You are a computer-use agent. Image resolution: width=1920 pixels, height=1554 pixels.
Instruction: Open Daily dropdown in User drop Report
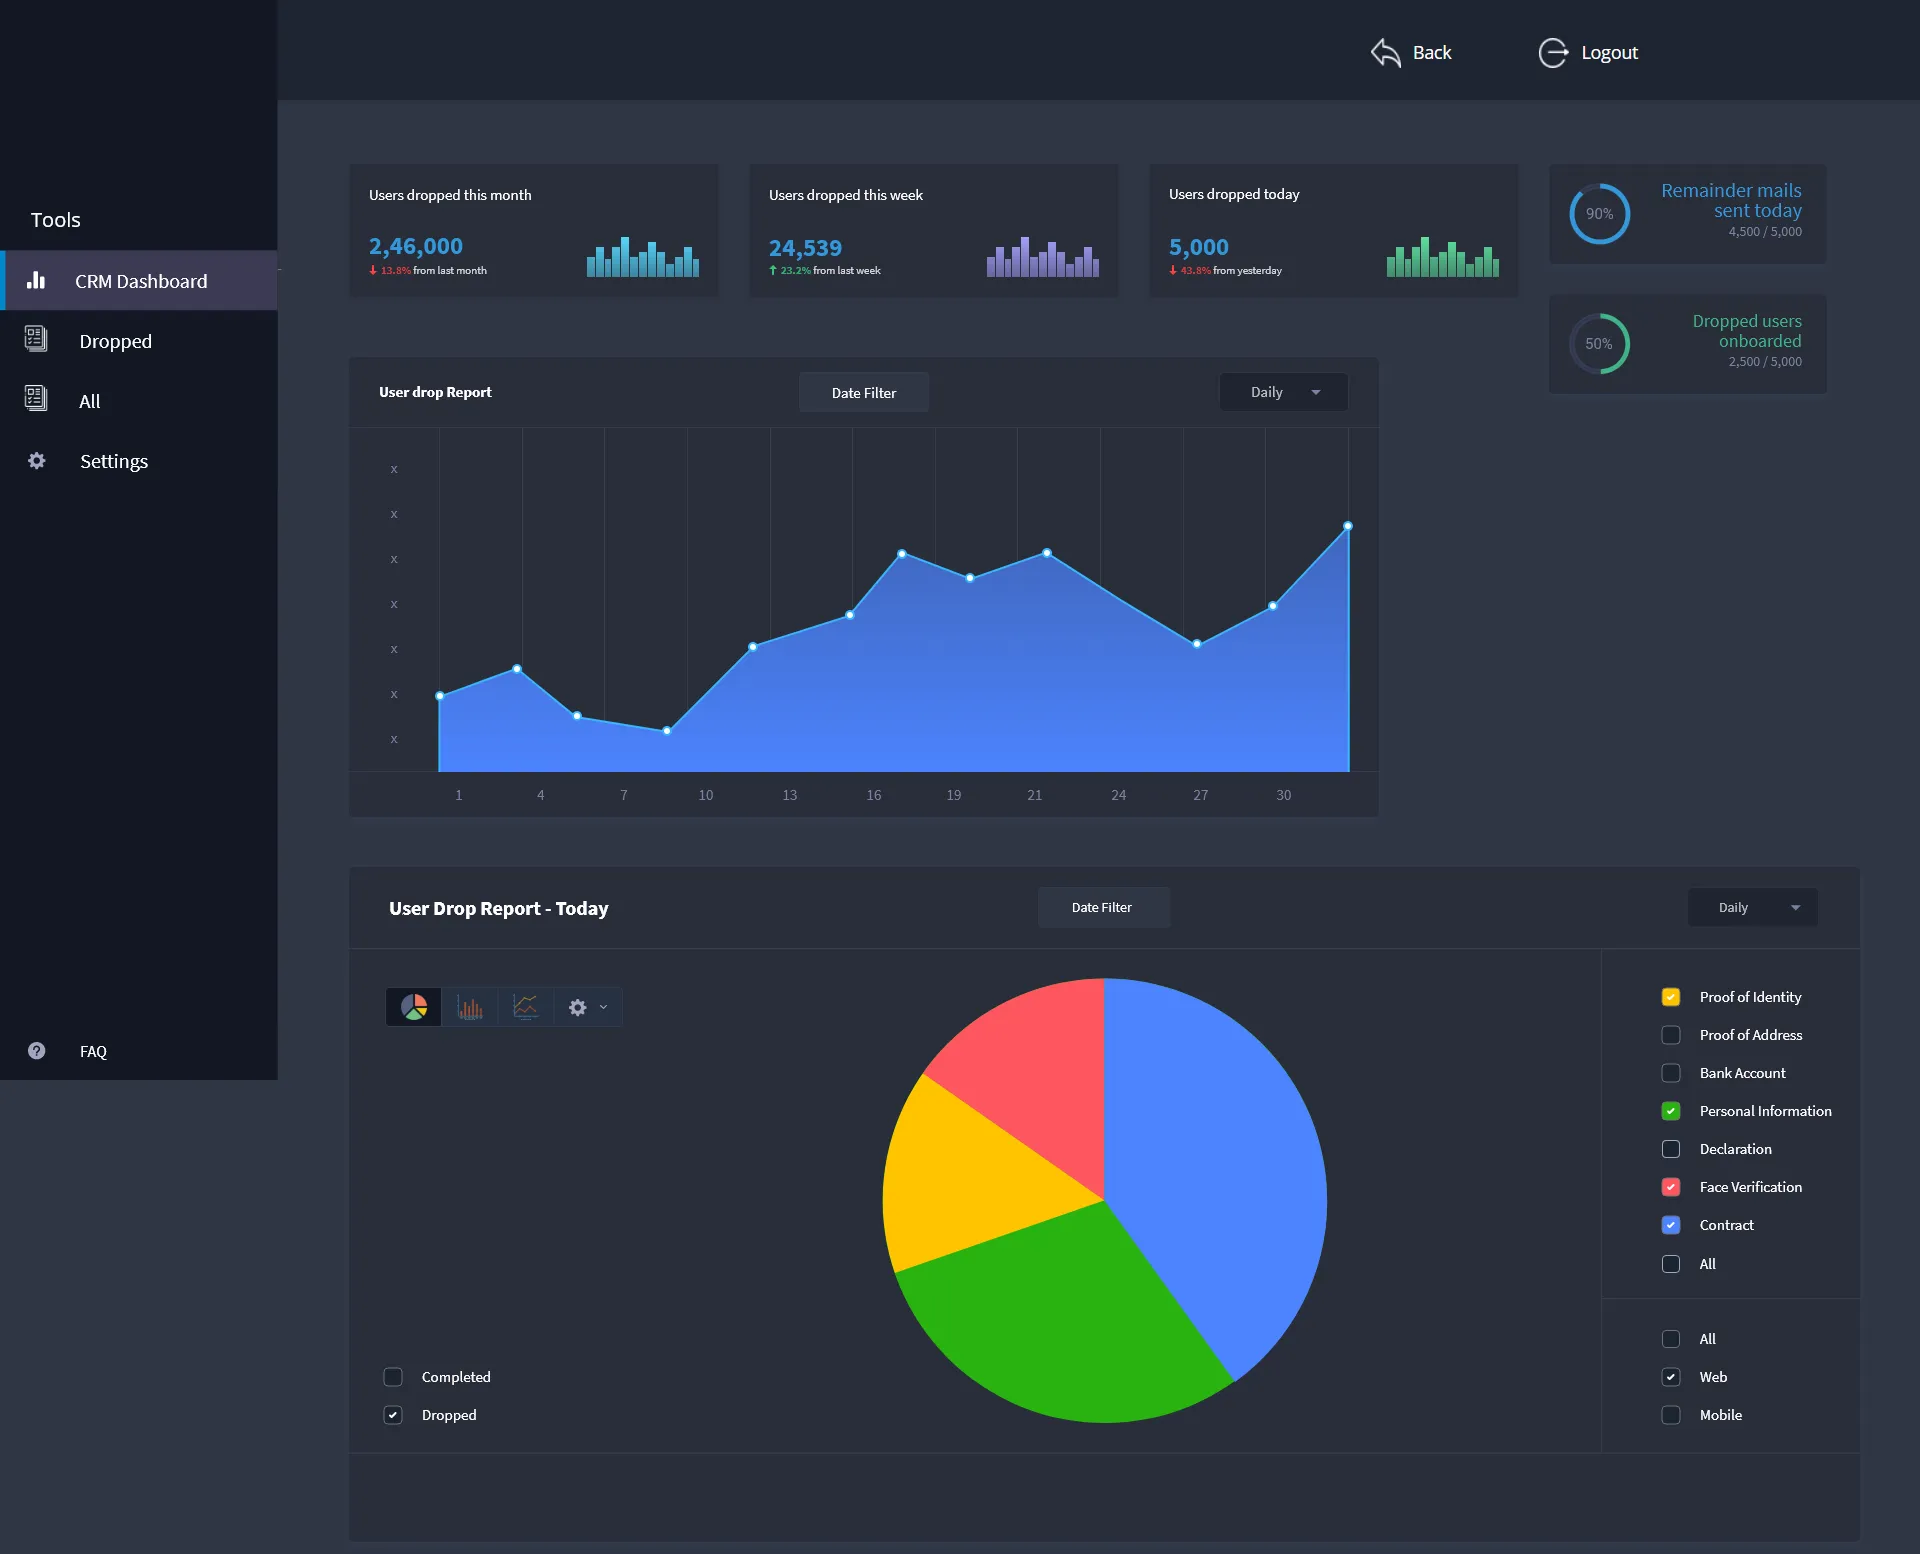[x=1283, y=392]
